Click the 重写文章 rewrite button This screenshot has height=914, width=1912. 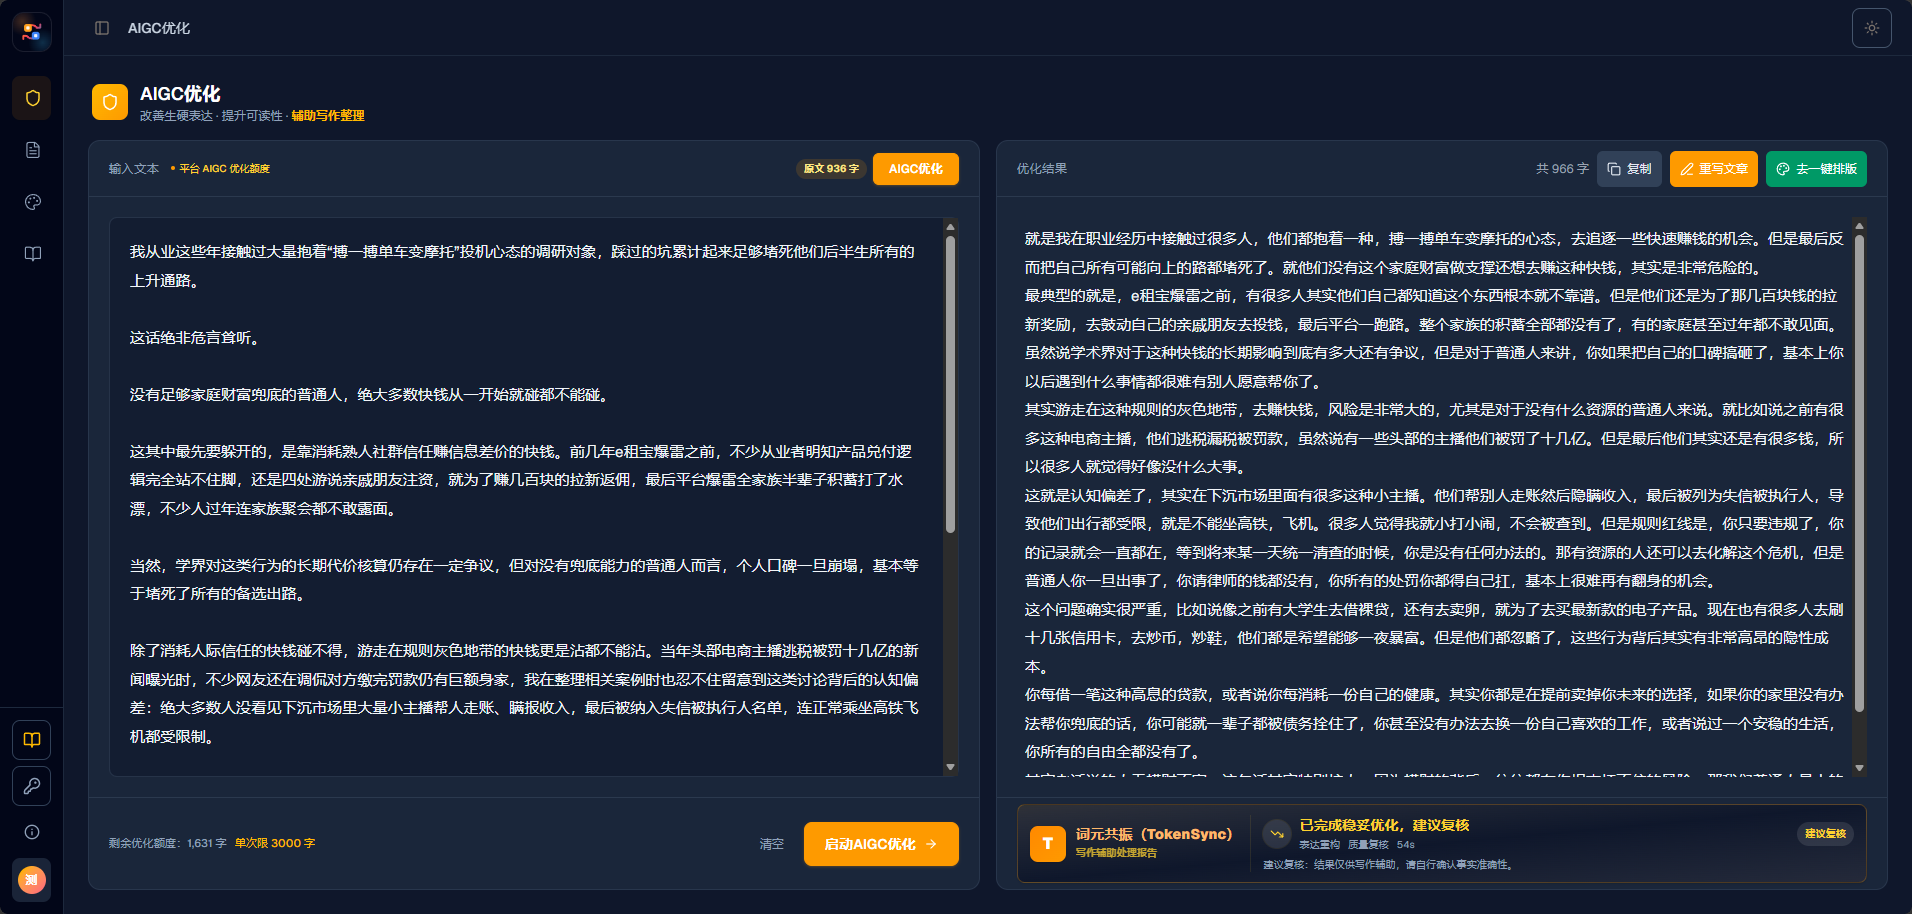1714,169
